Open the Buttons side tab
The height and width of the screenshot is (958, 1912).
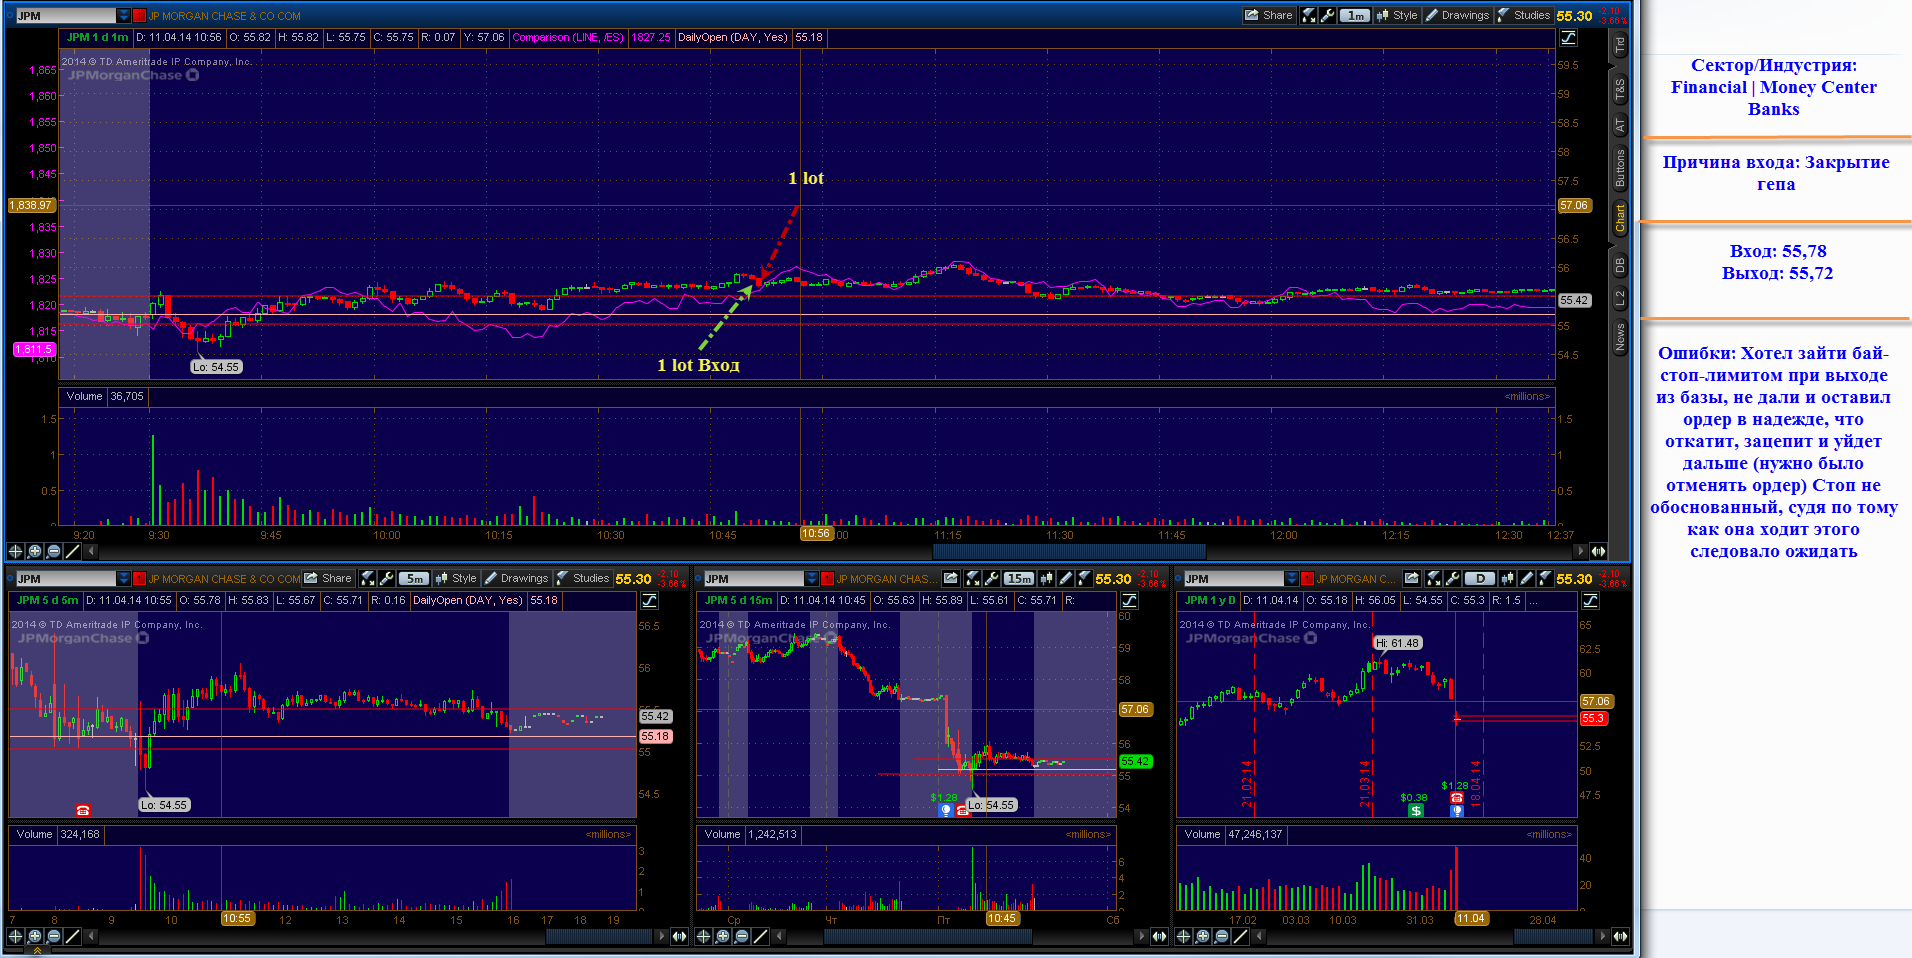1620,168
